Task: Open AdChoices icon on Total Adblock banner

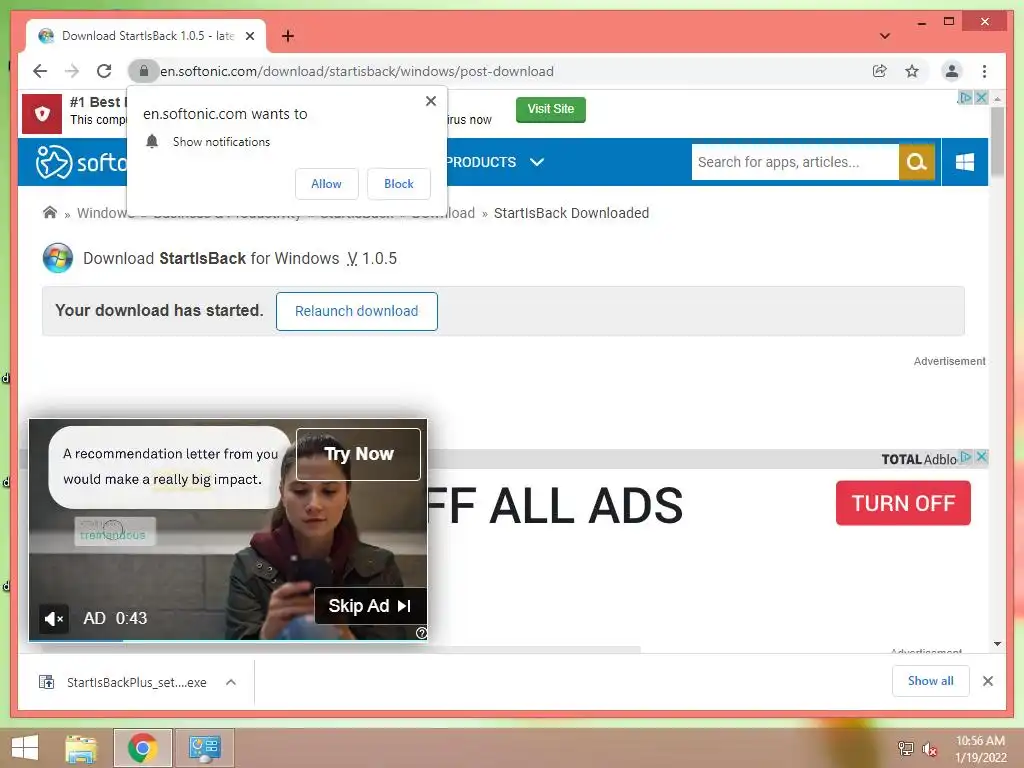Action: pos(966,456)
